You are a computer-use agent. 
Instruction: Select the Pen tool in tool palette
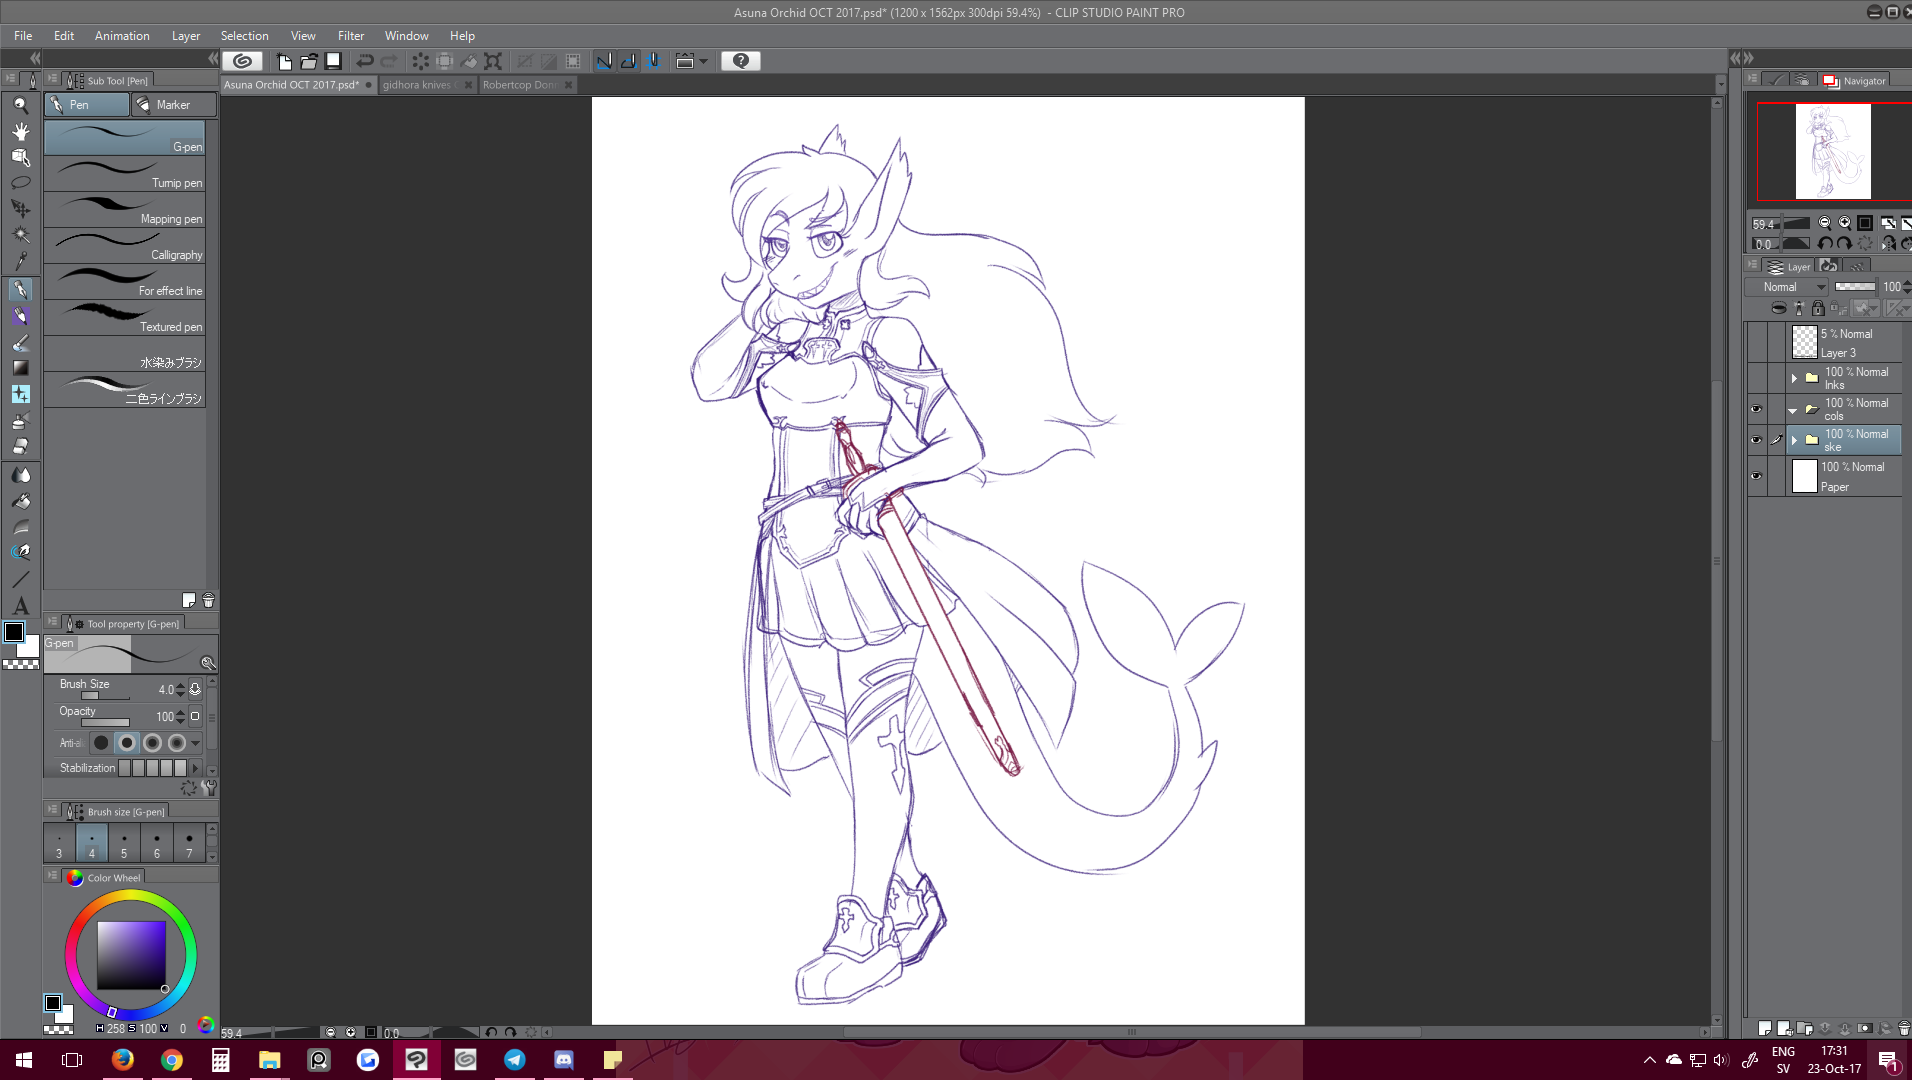20,290
